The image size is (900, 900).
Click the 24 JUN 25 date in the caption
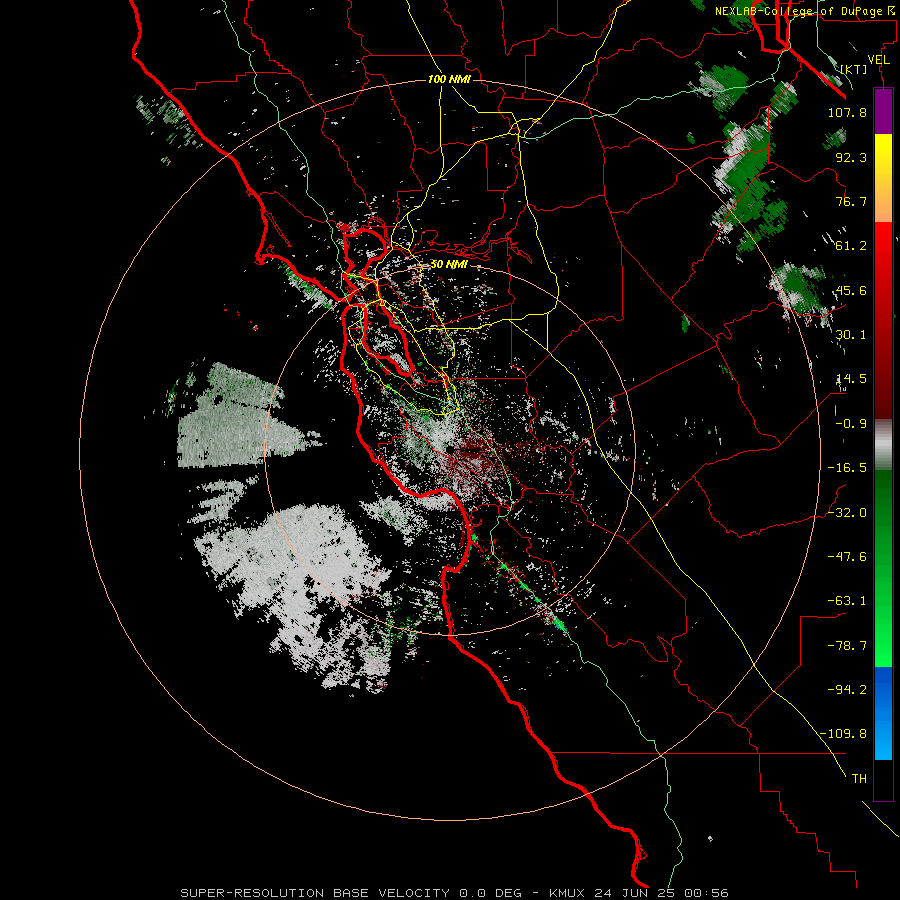(x=635, y=893)
